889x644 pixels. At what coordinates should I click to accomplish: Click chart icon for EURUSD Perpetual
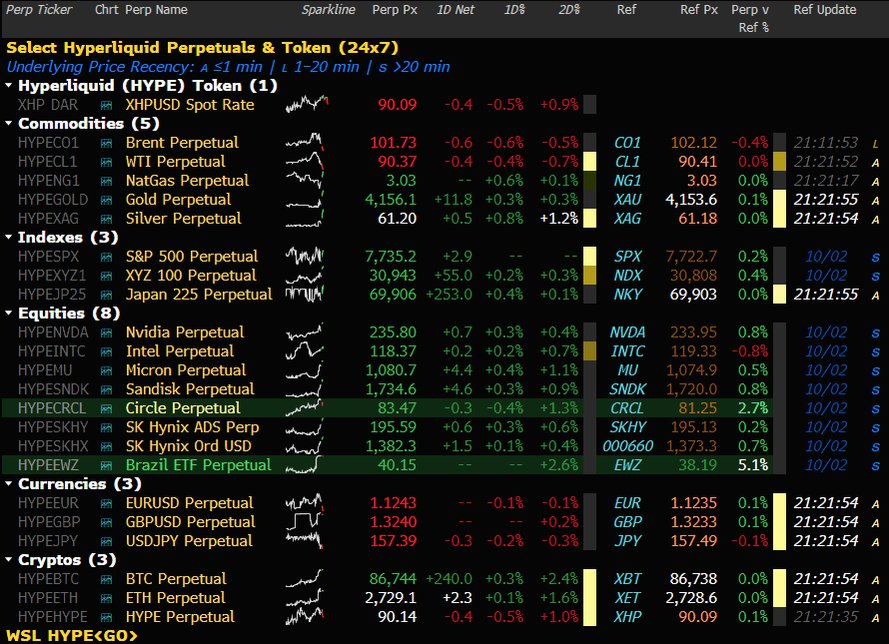[106, 503]
